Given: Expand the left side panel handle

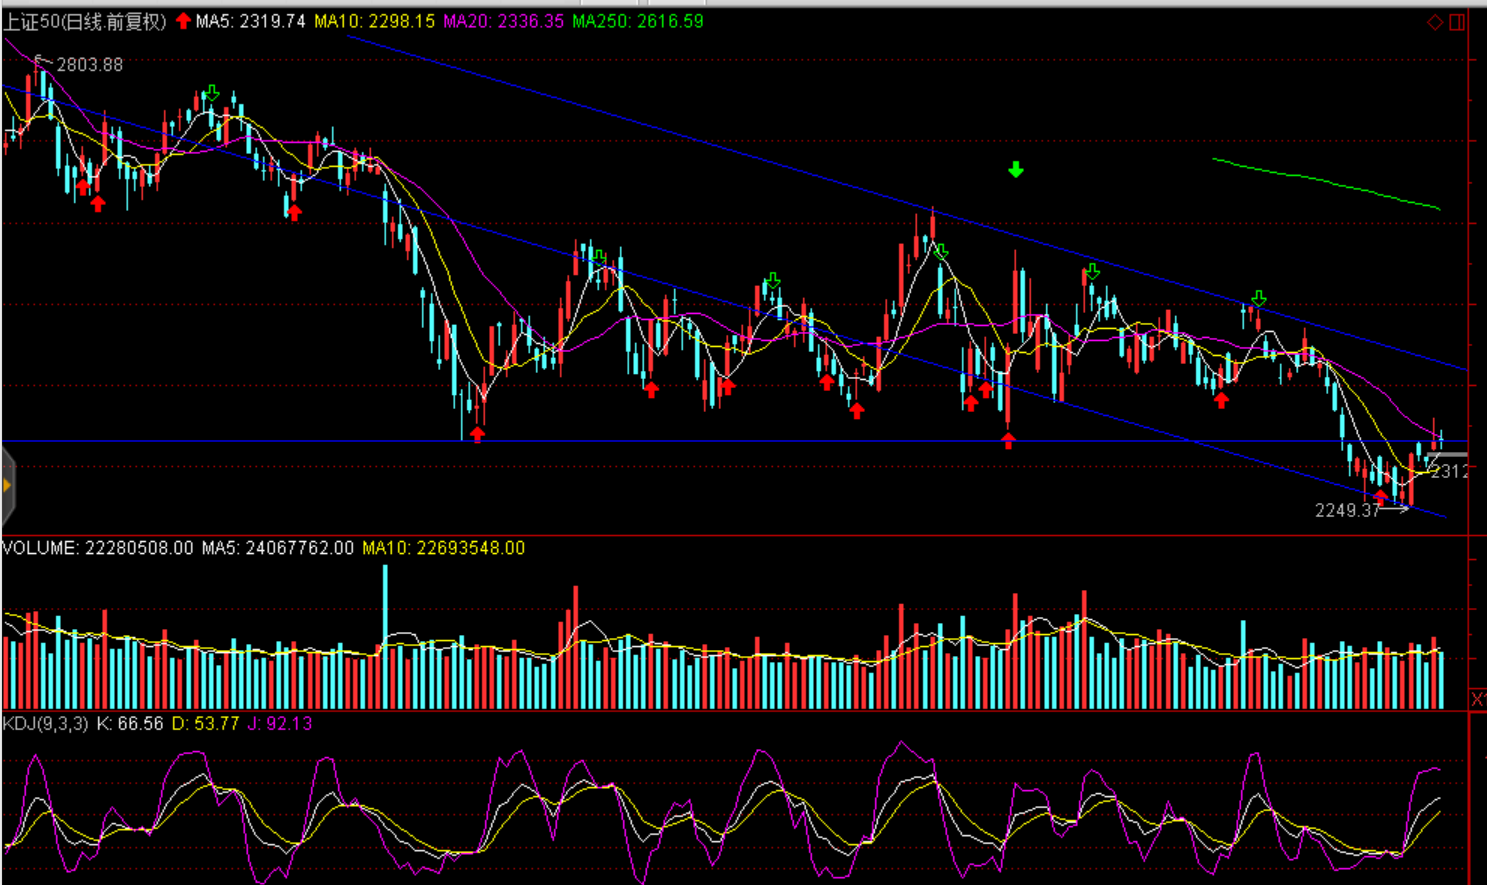Looking at the screenshot, I should point(7,486).
